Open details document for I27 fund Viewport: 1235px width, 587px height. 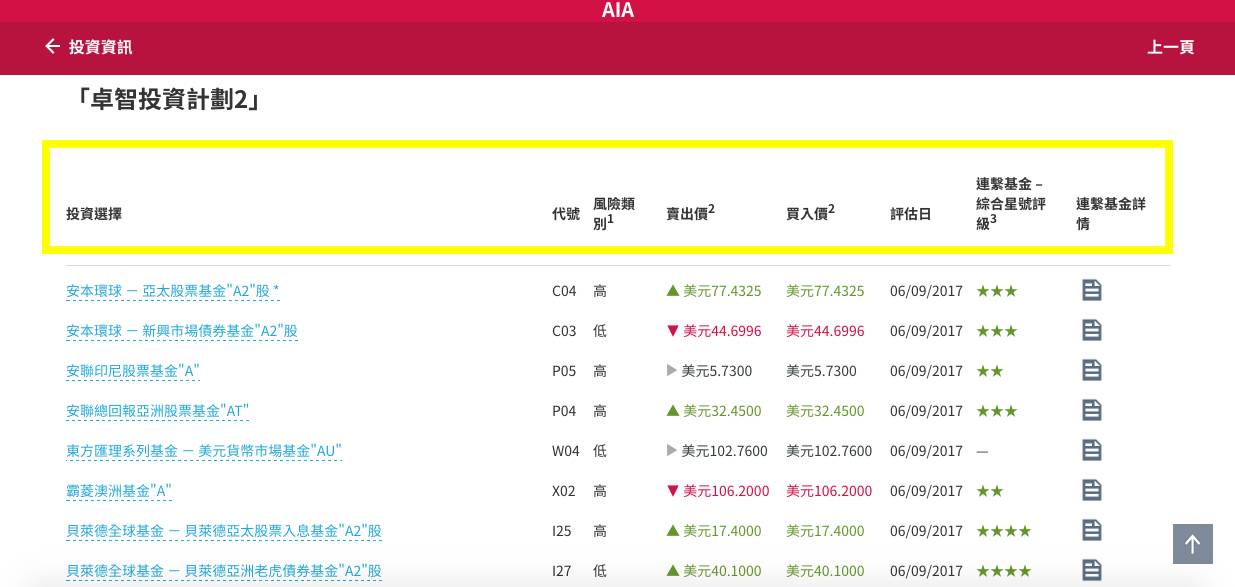1092,570
